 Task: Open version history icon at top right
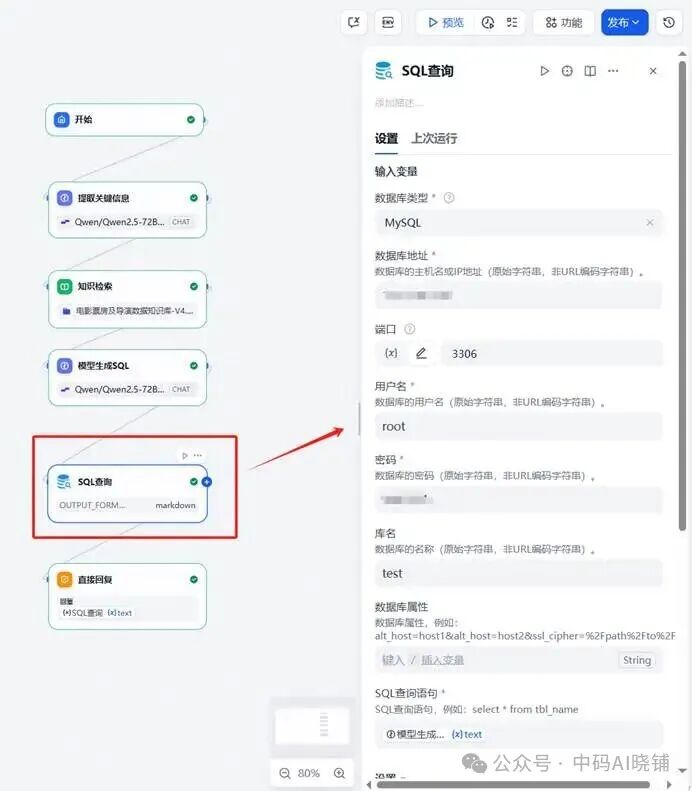tap(669, 22)
